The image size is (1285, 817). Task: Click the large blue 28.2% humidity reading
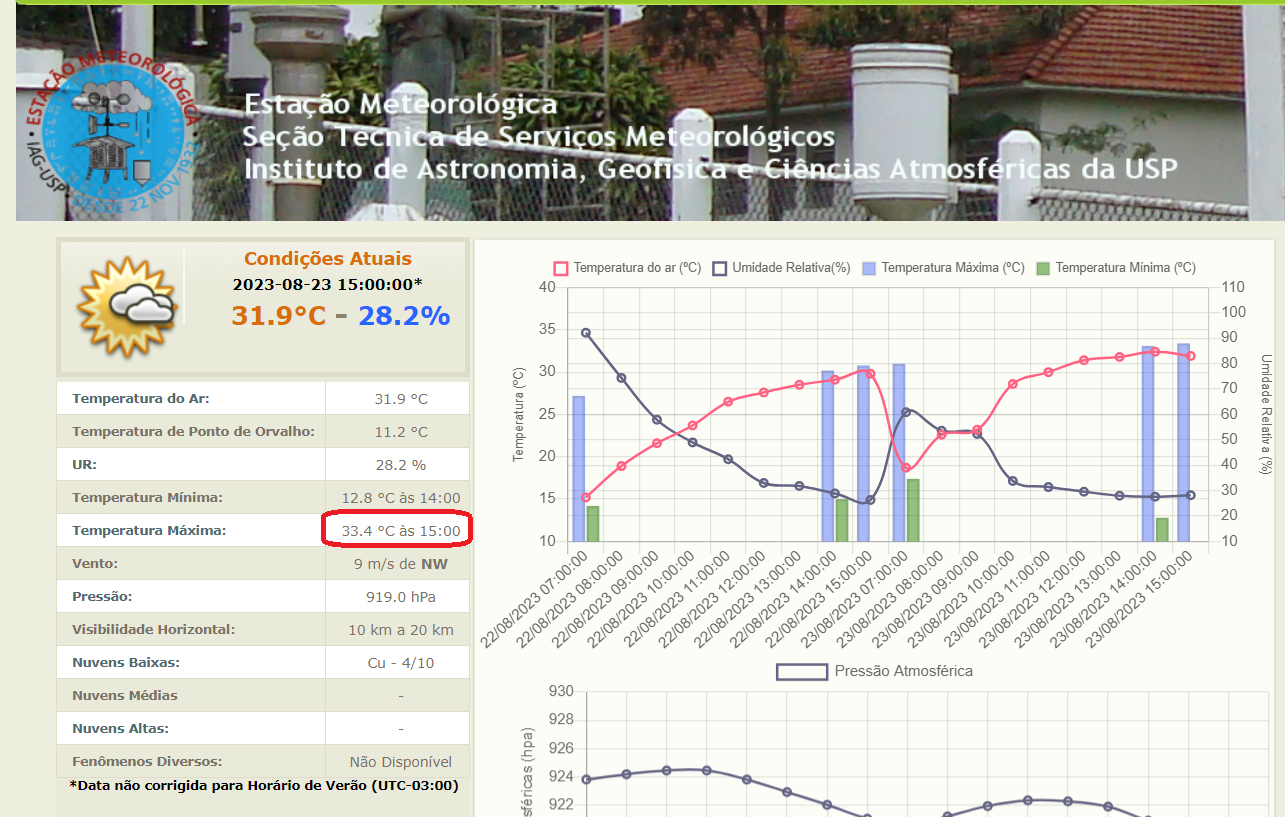pyautogui.click(x=404, y=316)
